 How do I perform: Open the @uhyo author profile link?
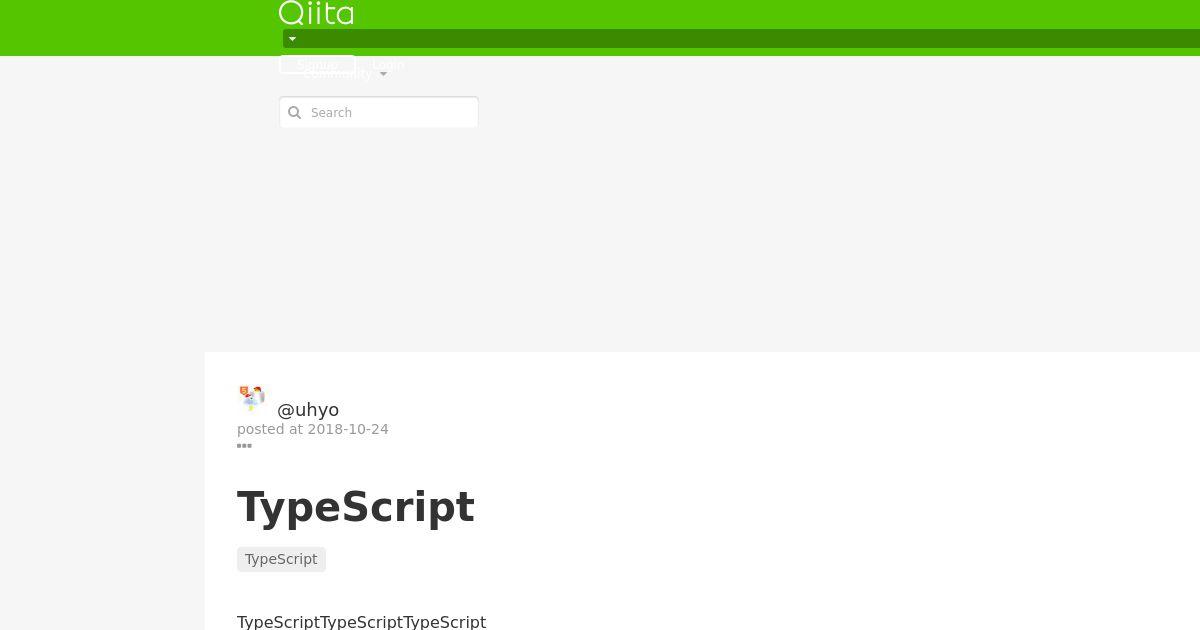(x=308, y=410)
